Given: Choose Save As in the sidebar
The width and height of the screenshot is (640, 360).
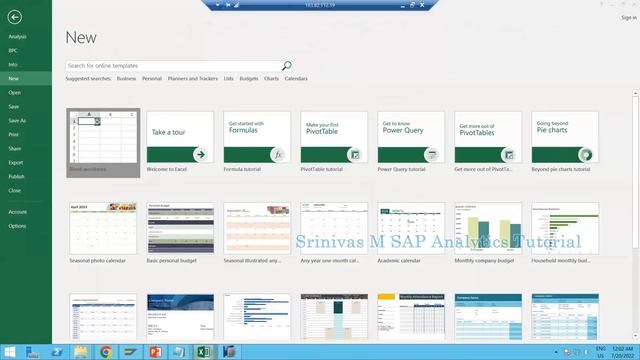Looking at the screenshot, I should tap(17, 121).
